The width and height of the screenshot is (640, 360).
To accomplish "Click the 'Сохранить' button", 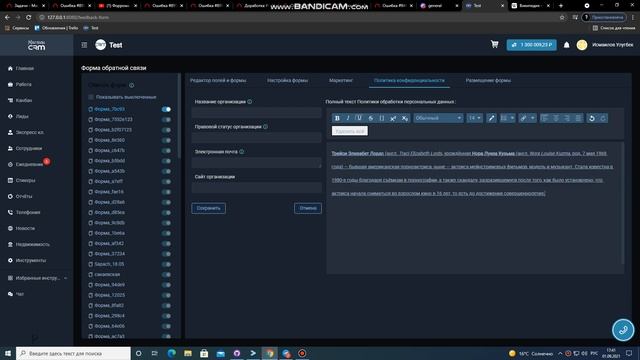I will [x=209, y=208].
